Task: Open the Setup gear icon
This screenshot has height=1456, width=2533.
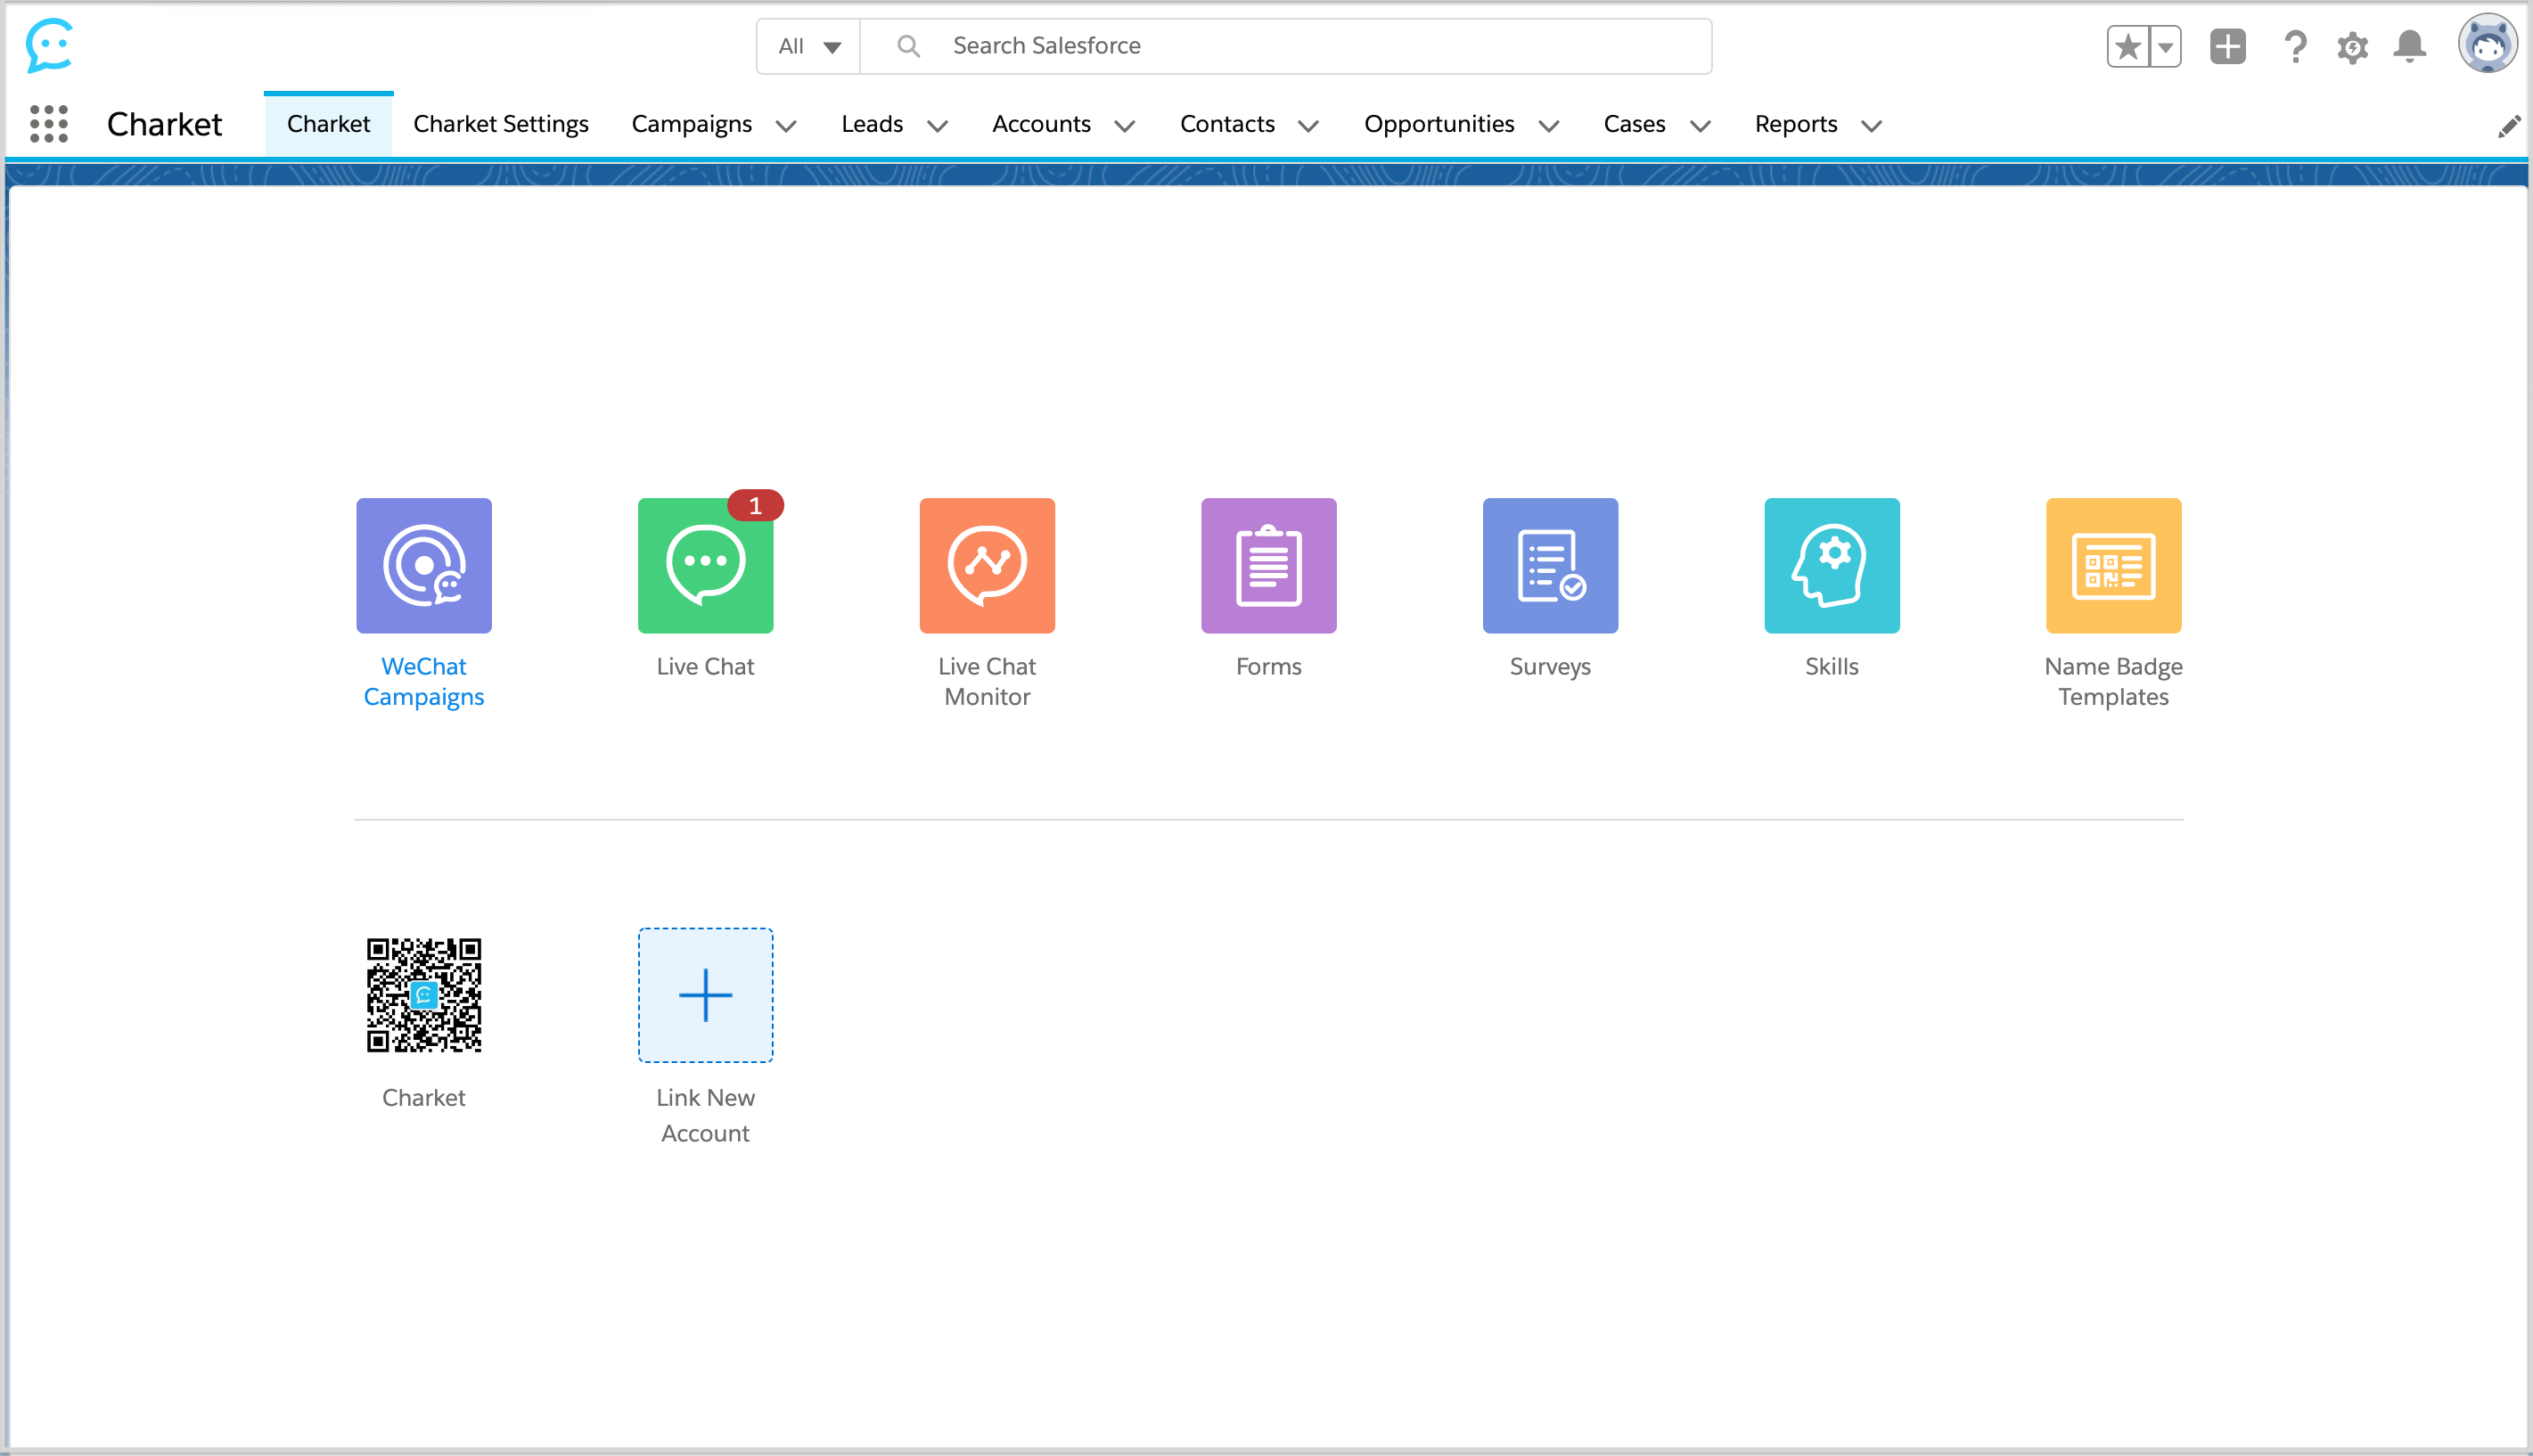Action: click(x=2352, y=47)
